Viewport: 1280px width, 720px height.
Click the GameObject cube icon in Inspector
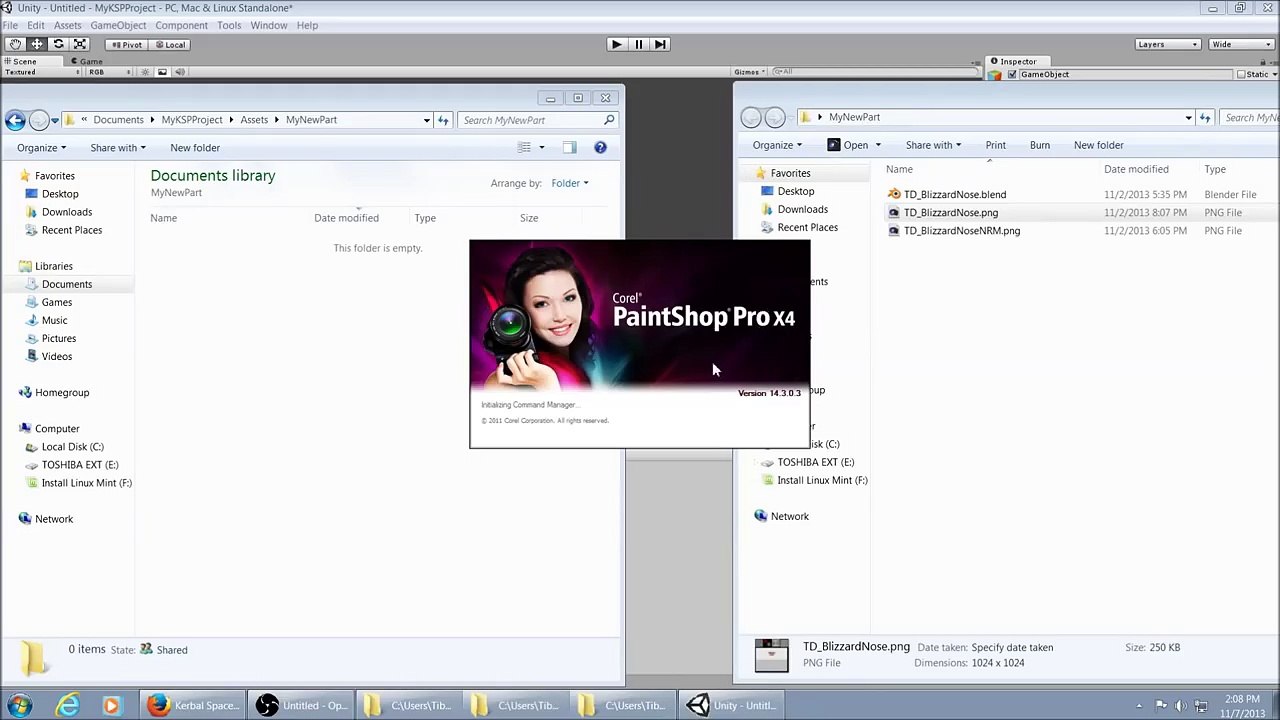tap(995, 74)
